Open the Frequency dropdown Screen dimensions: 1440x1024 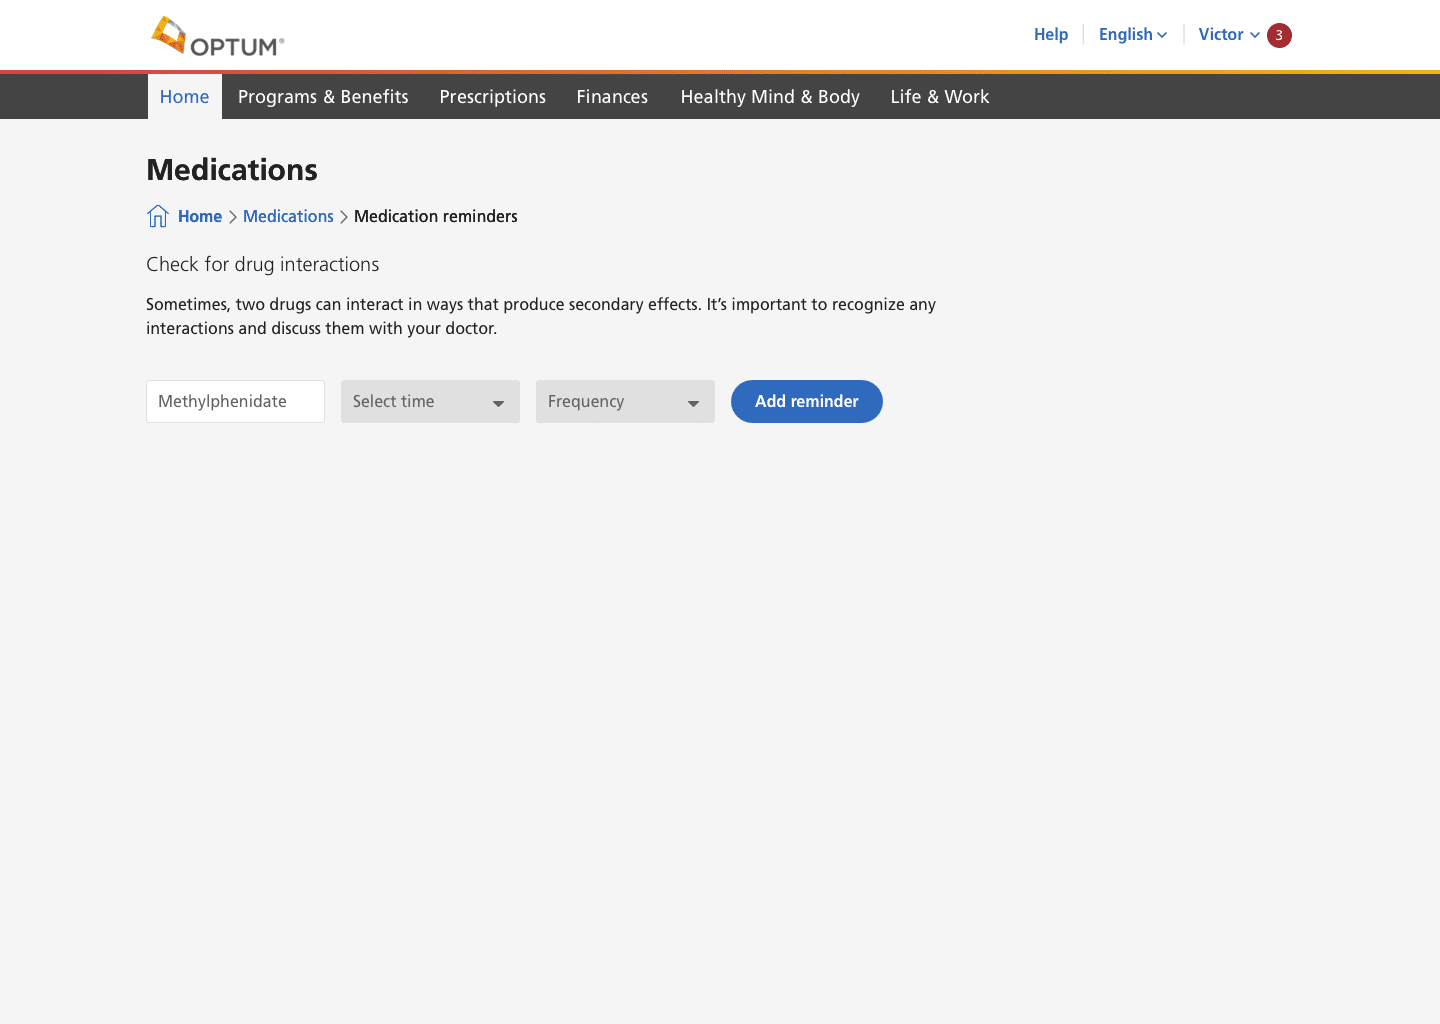(615, 402)
